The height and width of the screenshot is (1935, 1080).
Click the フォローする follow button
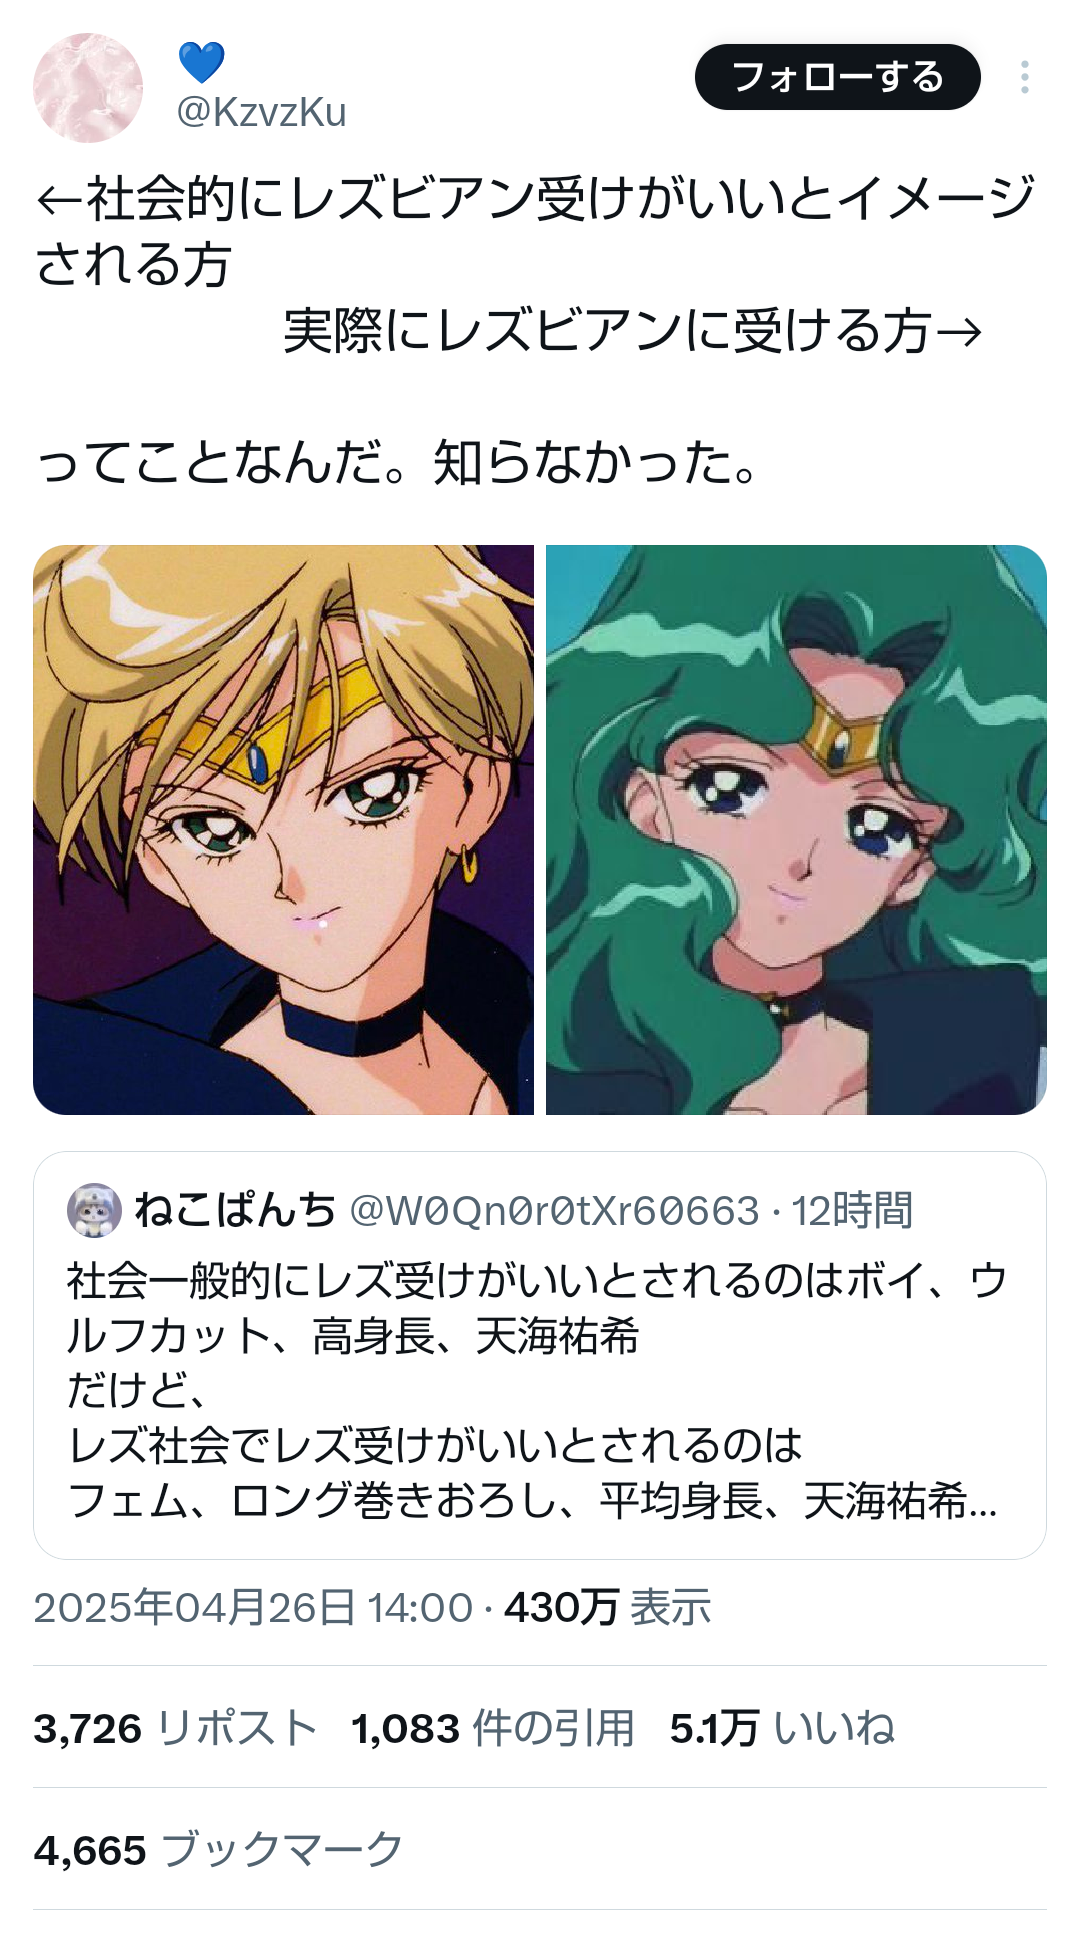pos(838,77)
